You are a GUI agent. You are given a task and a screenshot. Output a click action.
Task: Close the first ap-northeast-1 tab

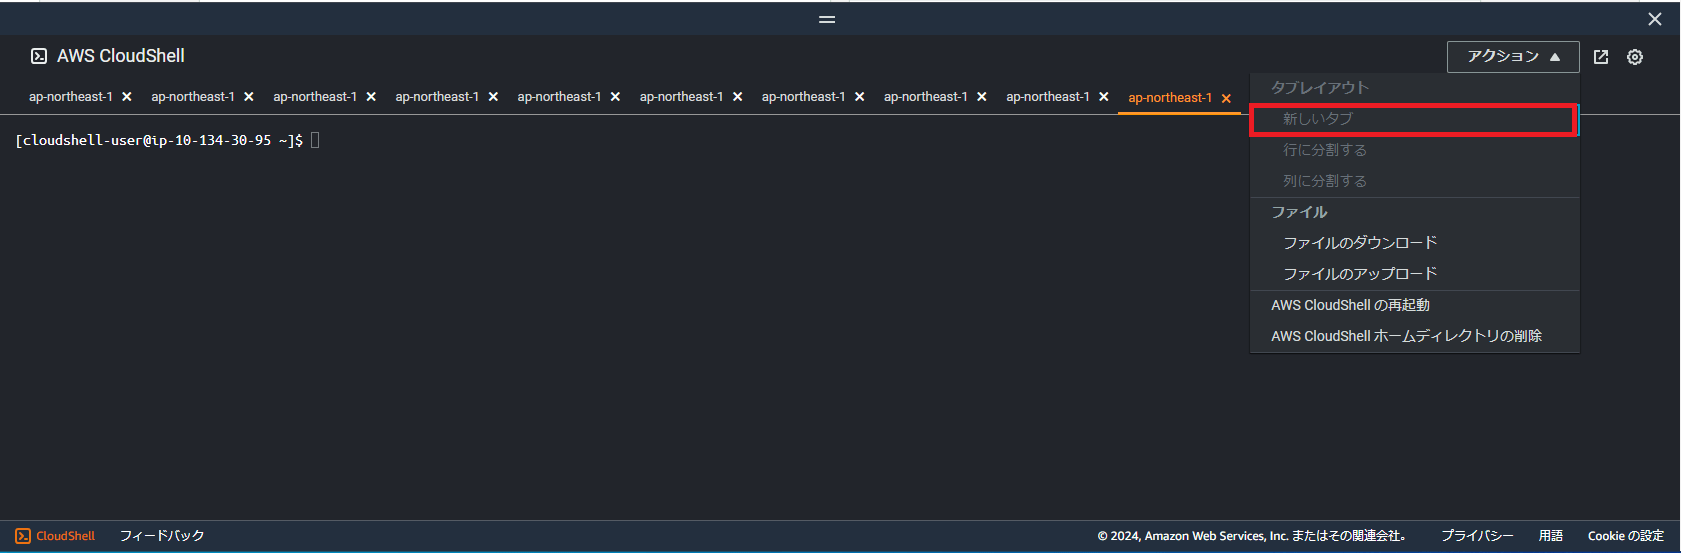127,97
